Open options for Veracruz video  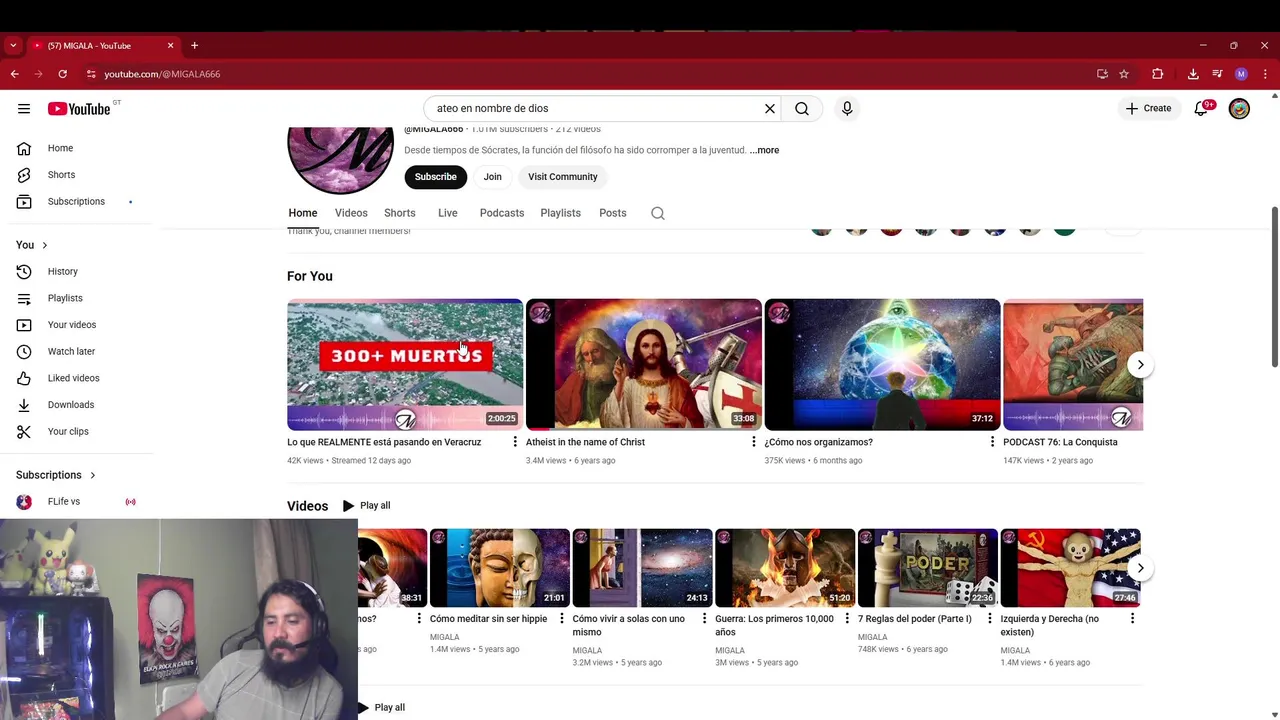click(x=515, y=442)
